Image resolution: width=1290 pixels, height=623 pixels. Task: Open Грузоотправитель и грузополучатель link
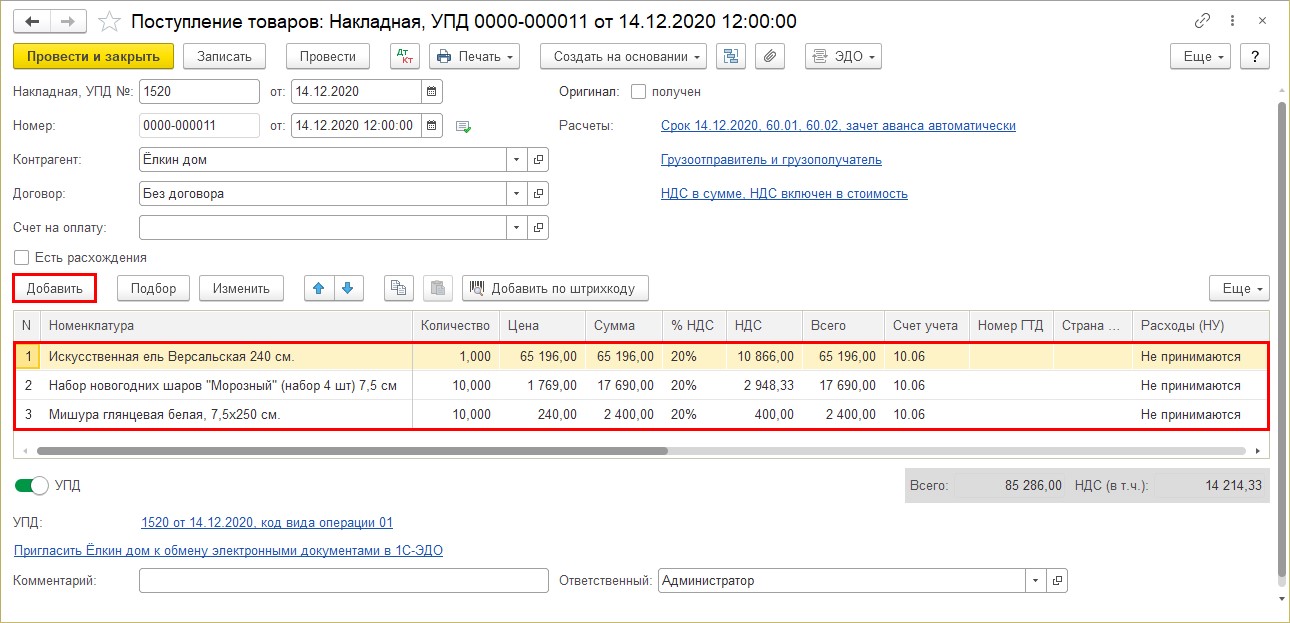(x=771, y=160)
